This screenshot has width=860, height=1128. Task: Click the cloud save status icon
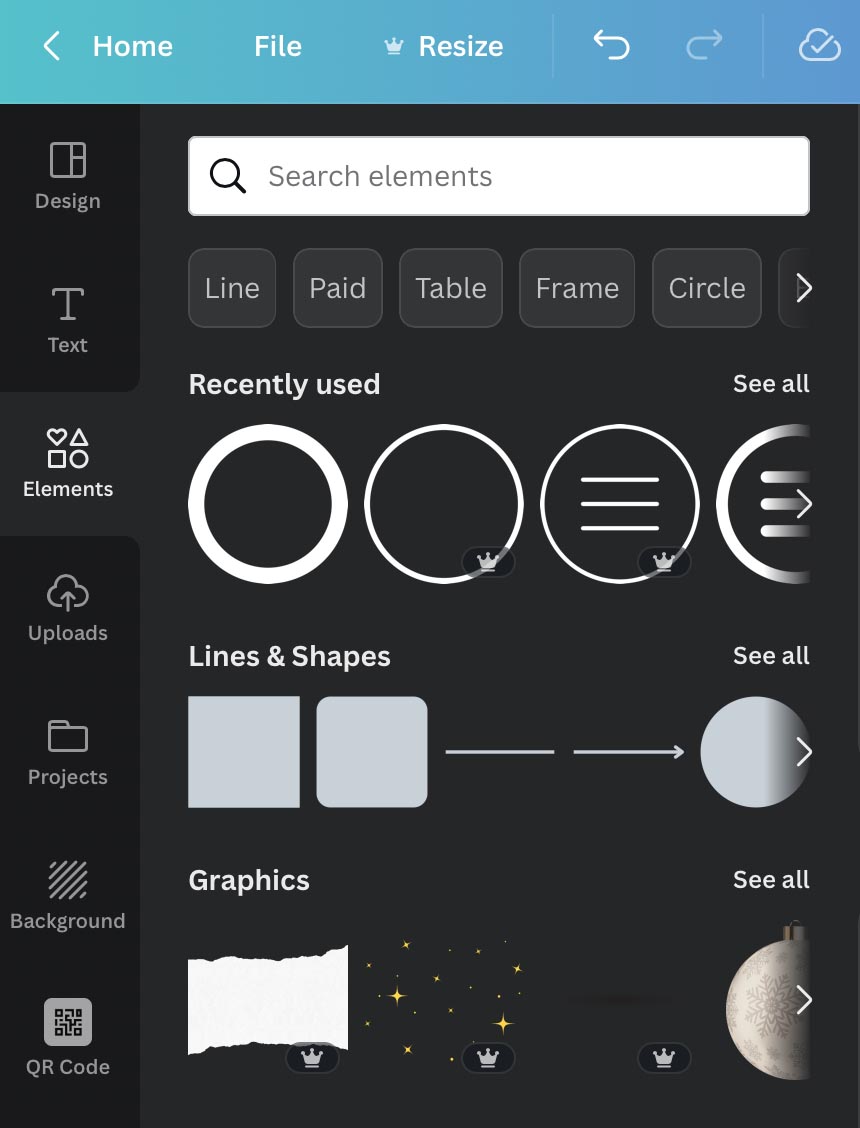point(820,46)
